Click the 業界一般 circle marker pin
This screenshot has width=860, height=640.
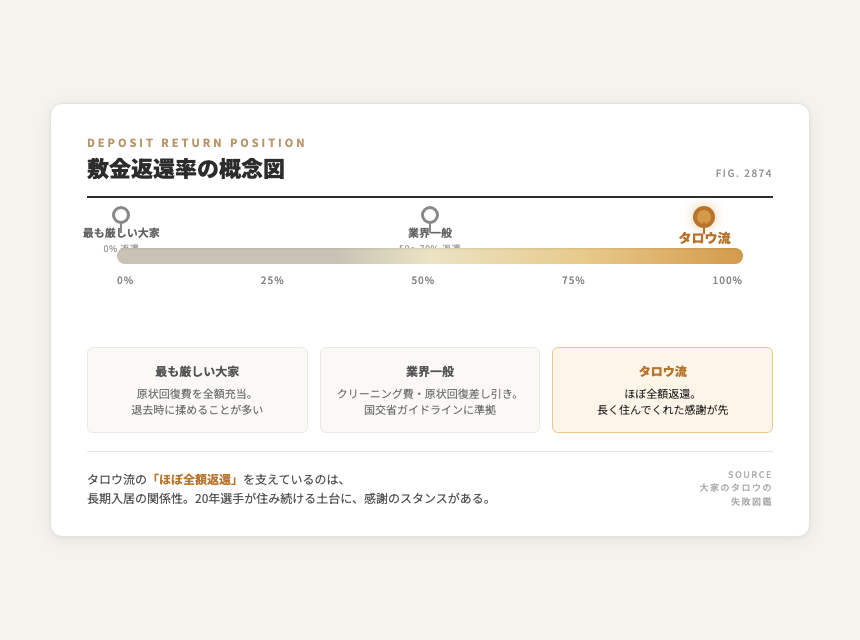click(x=430, y=215)
